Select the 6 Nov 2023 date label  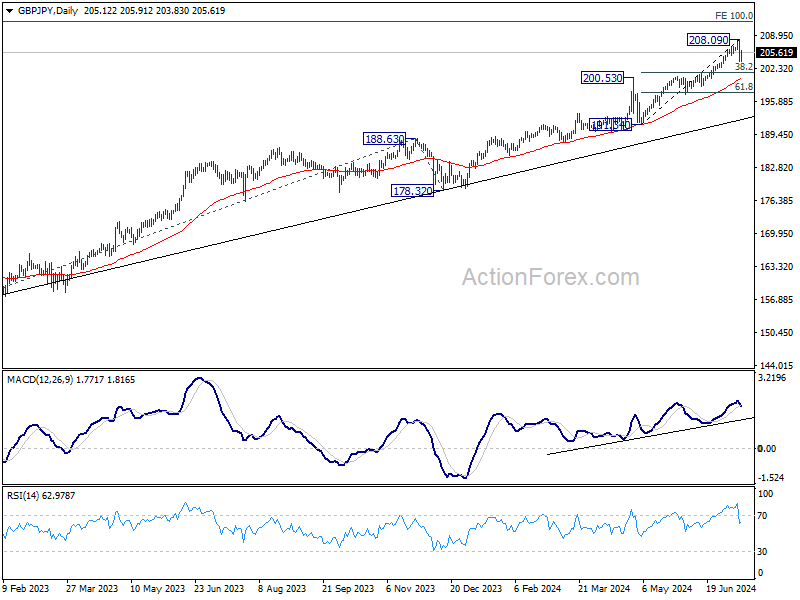(x=411, y=588)
